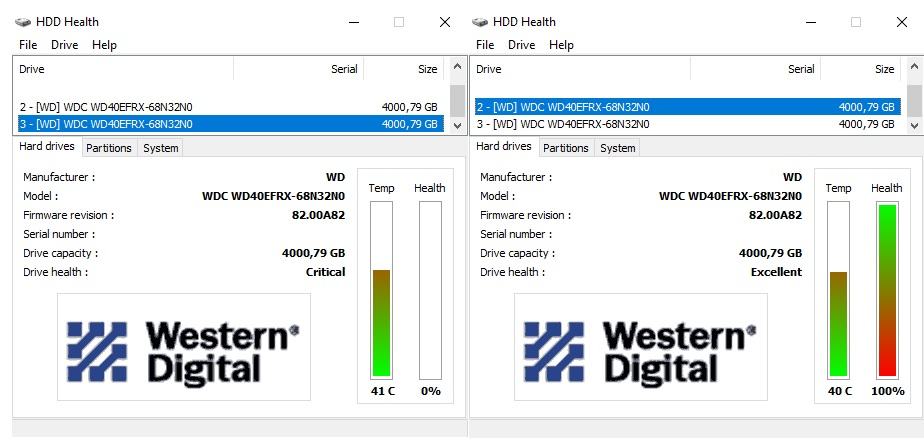Screen dimensions: 924x440
Task: Switch to Partitions tab in left window
Action: click(x=109, y=148)
